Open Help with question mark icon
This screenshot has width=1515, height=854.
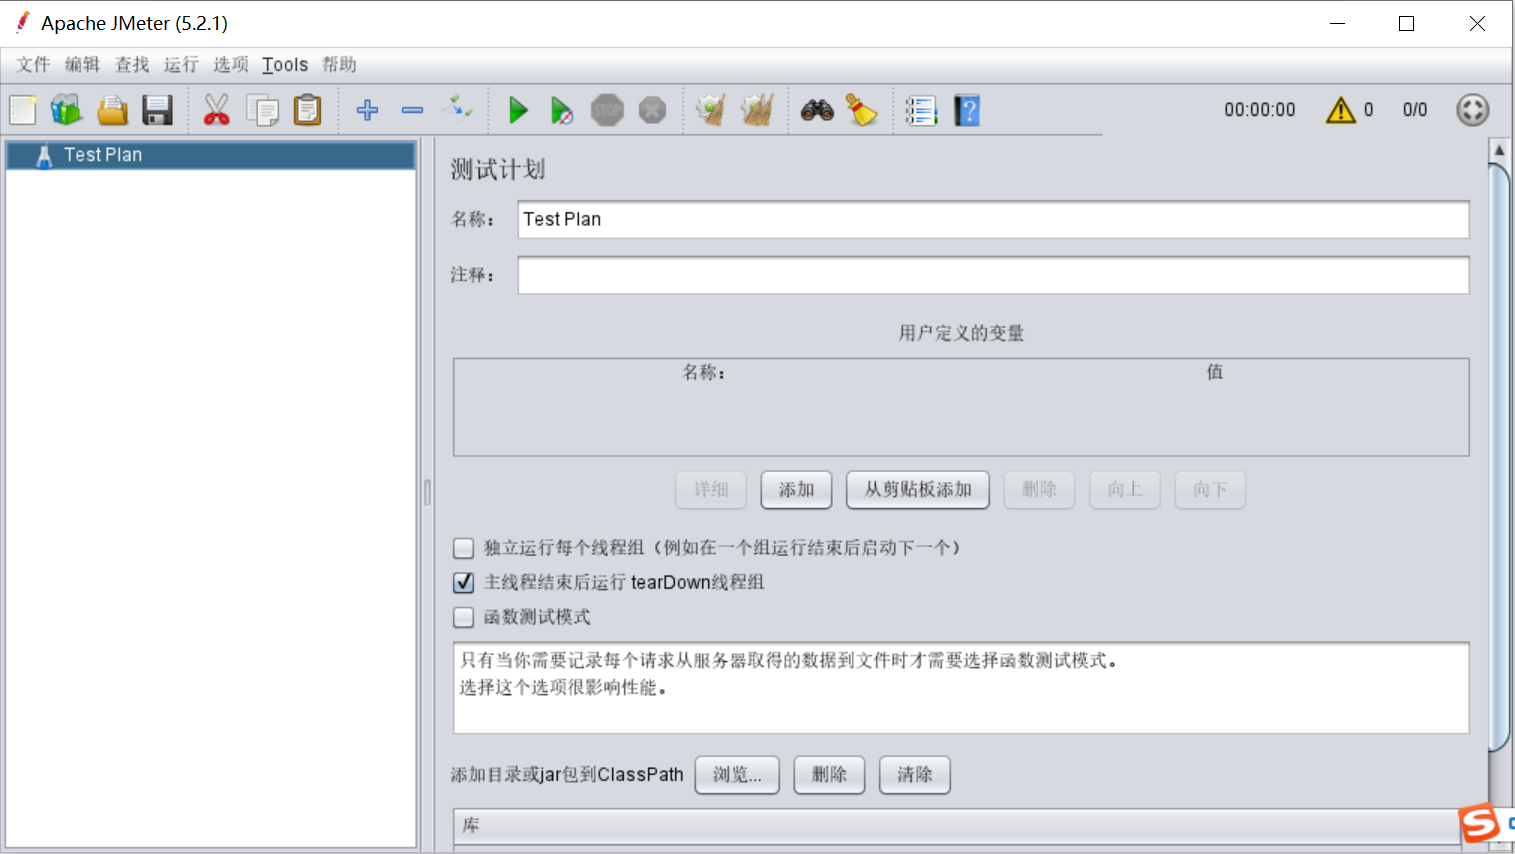click(x=967, y=110)
